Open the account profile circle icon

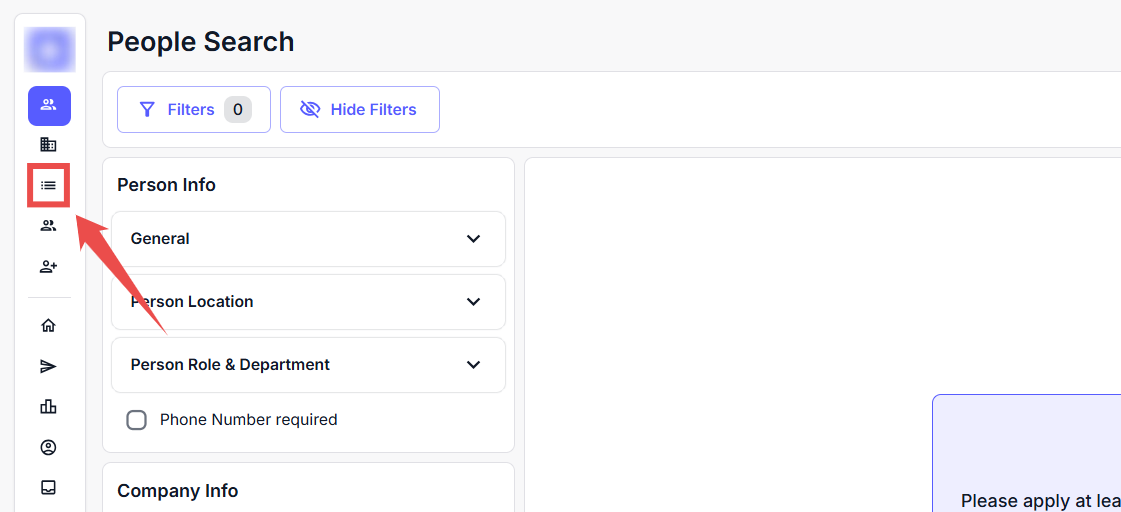click(48, 447)
